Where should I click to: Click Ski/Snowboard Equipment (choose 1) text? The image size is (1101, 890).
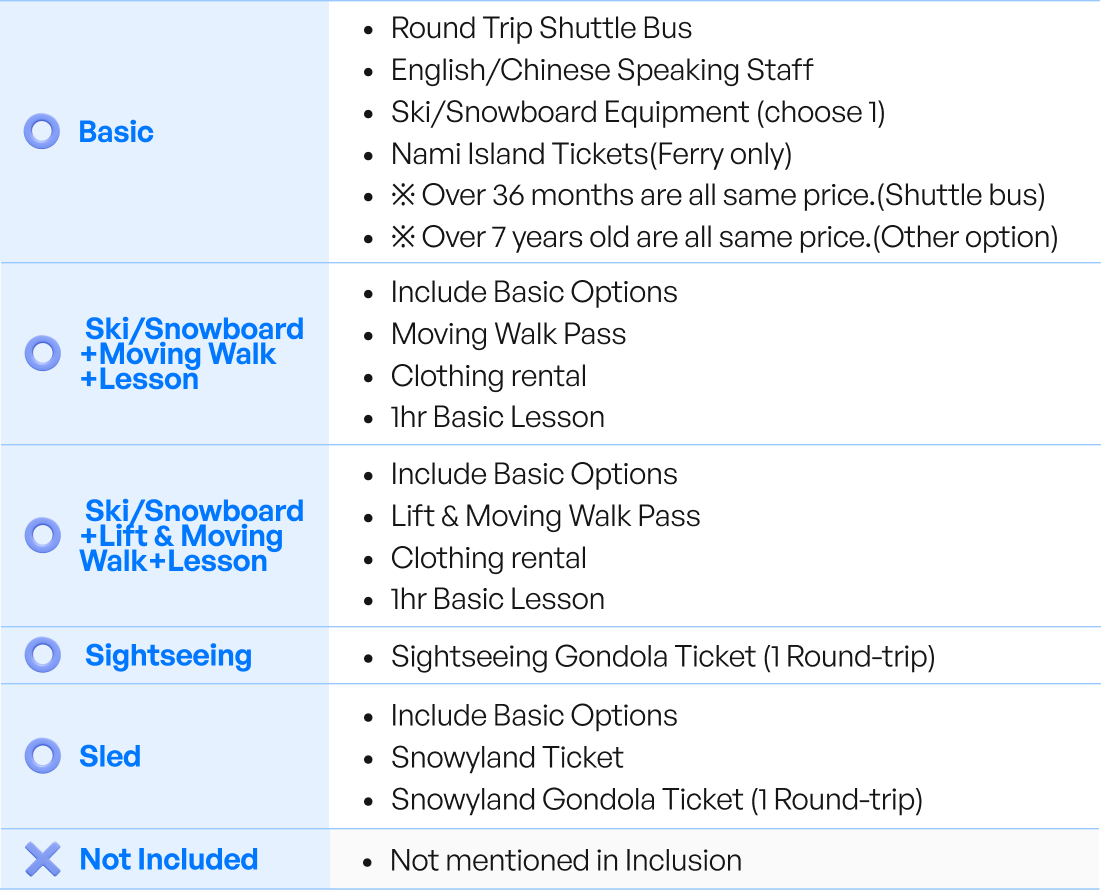point(638,112)
